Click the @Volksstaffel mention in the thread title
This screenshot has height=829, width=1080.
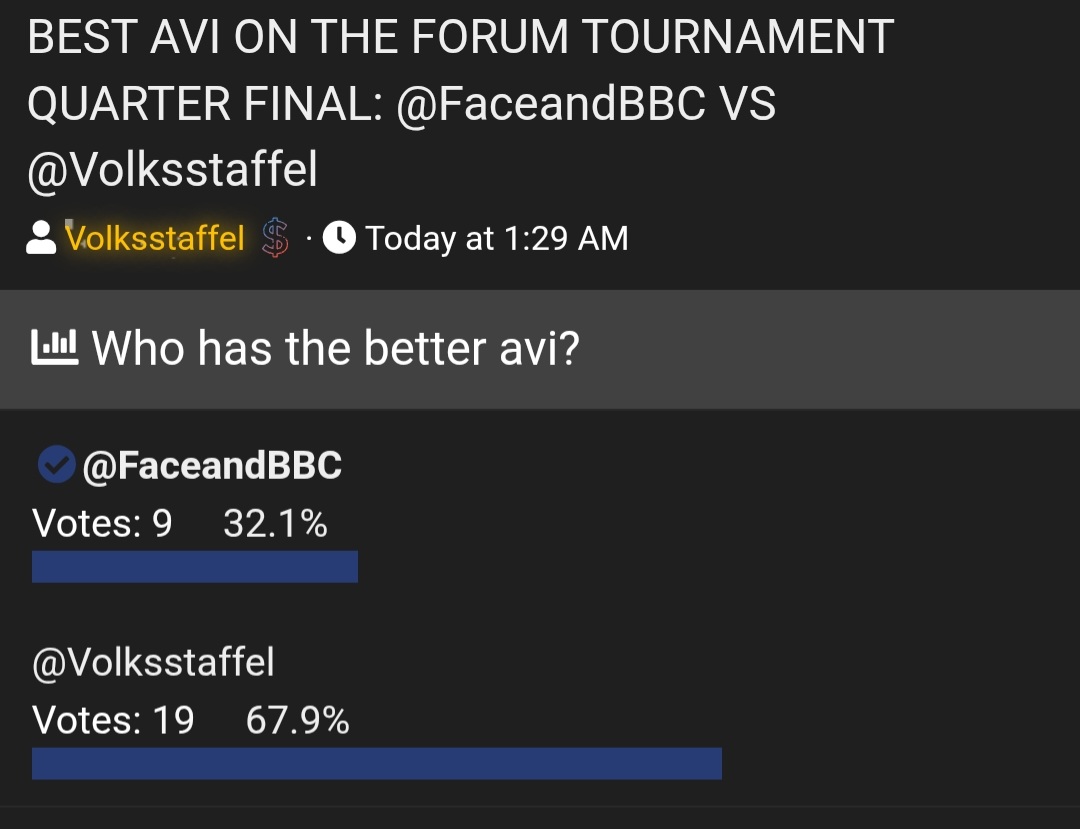coord(172,170)
